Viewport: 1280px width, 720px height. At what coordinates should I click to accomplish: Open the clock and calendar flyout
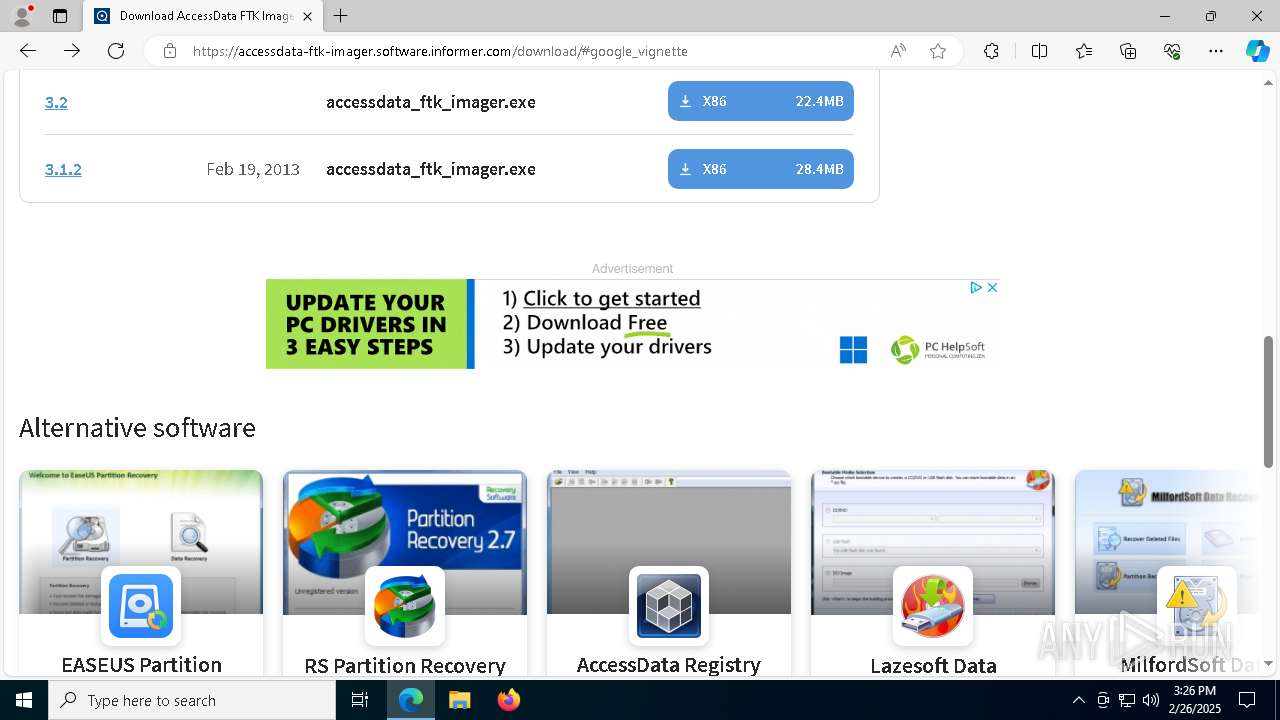pyautogui.click(x=1195, y=700)
